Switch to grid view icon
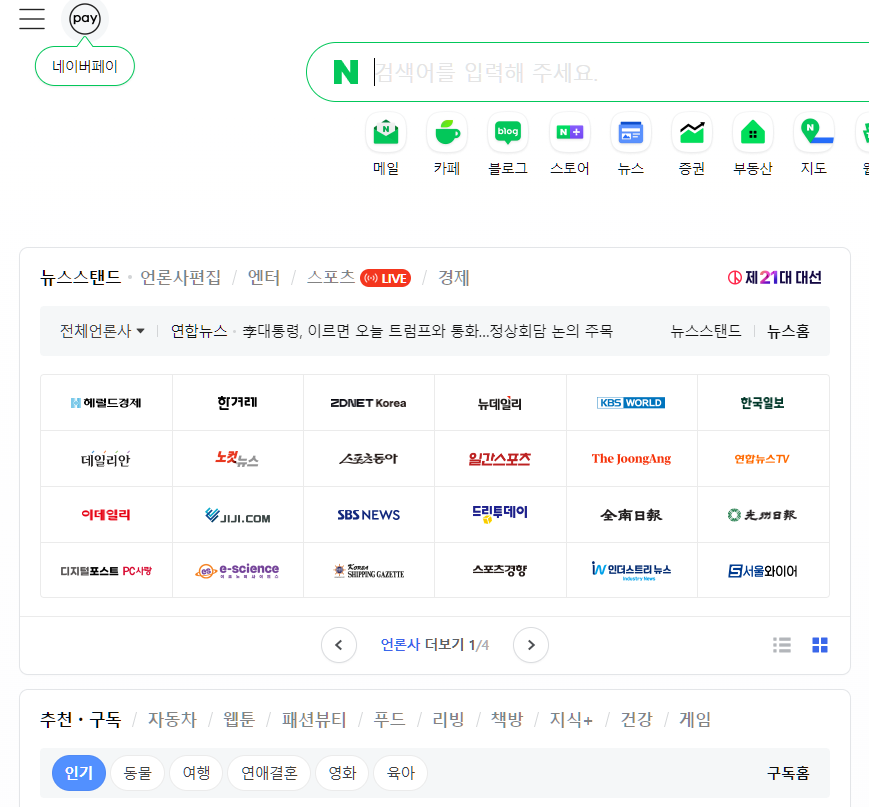This screenshot has width=869, height=807. click(x=820, y=645)
